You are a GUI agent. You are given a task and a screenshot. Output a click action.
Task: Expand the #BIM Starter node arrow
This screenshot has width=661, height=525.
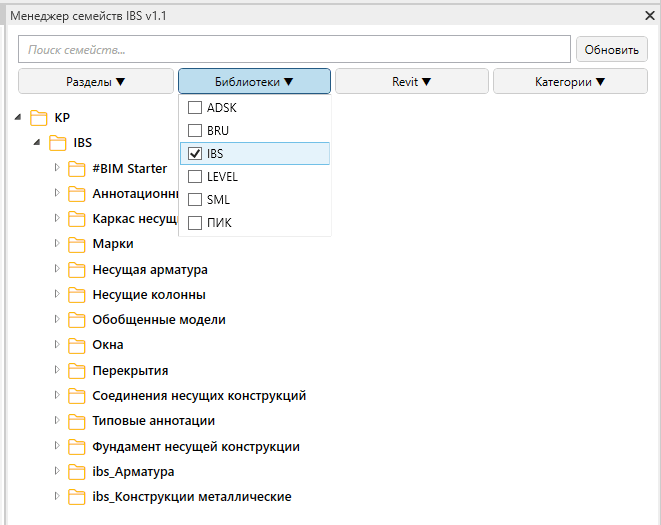coord(57,167)
